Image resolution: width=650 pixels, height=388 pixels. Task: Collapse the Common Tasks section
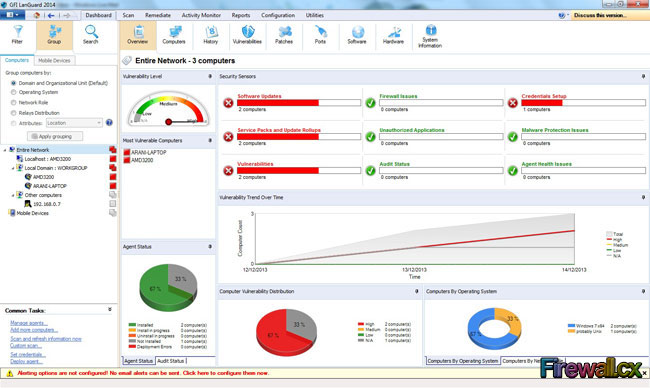[110, 310]
